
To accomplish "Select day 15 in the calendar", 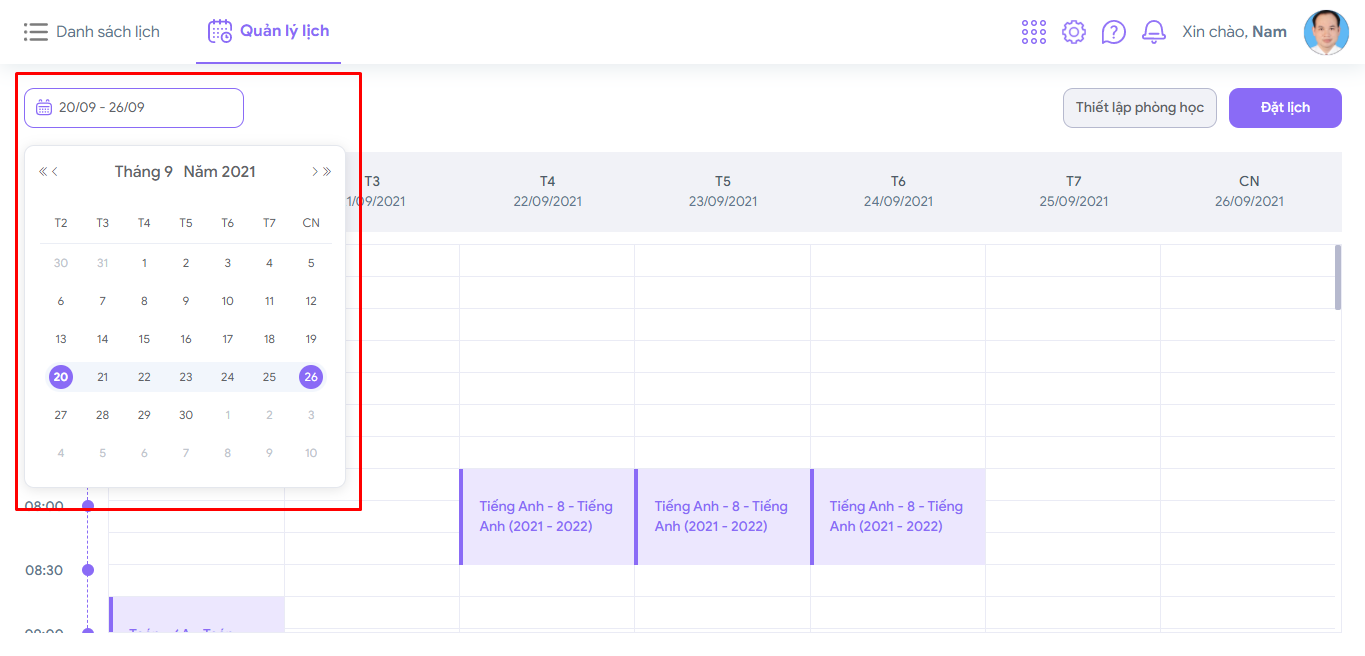I will point(144,339).
